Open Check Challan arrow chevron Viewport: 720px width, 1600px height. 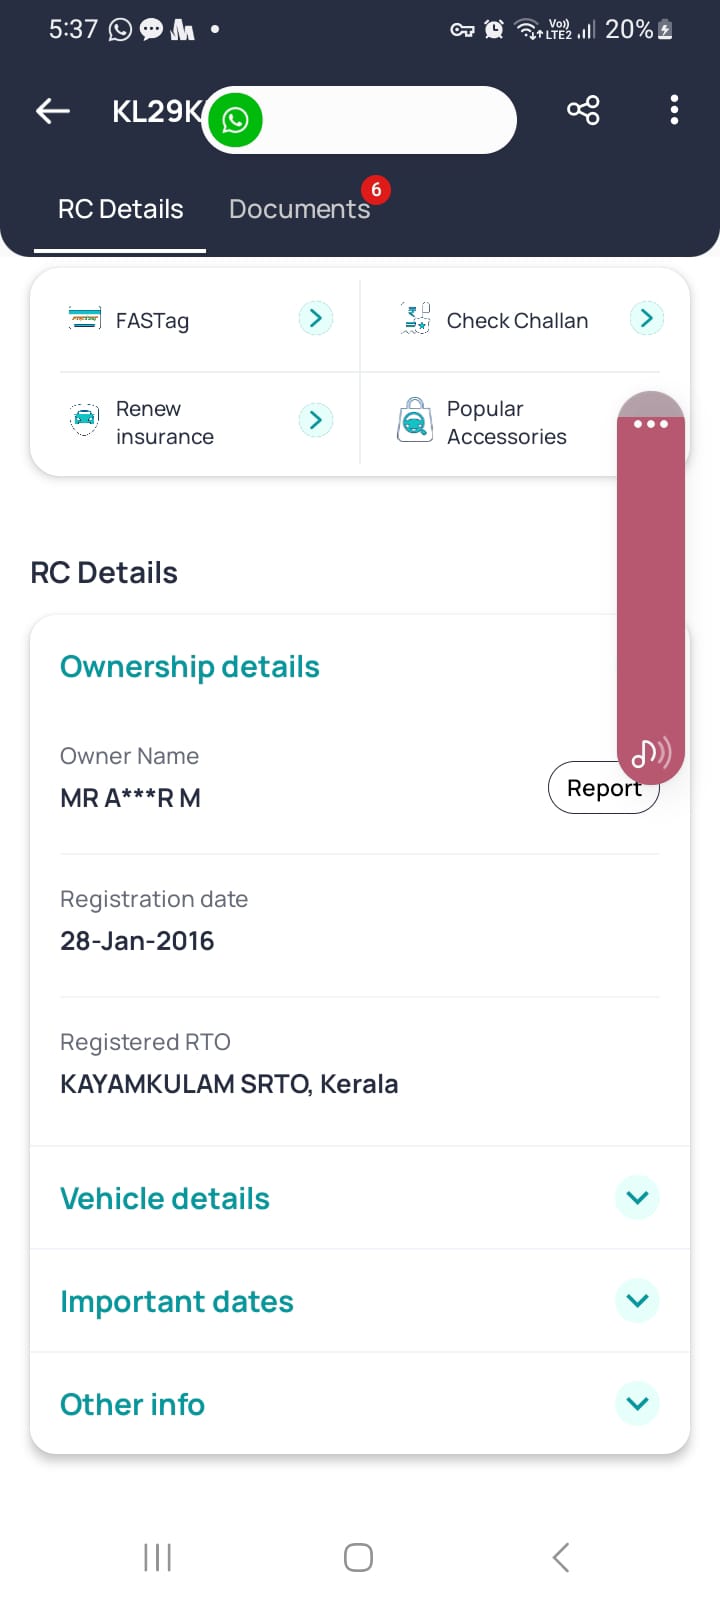pyautogui.click(x=646, y=319)
